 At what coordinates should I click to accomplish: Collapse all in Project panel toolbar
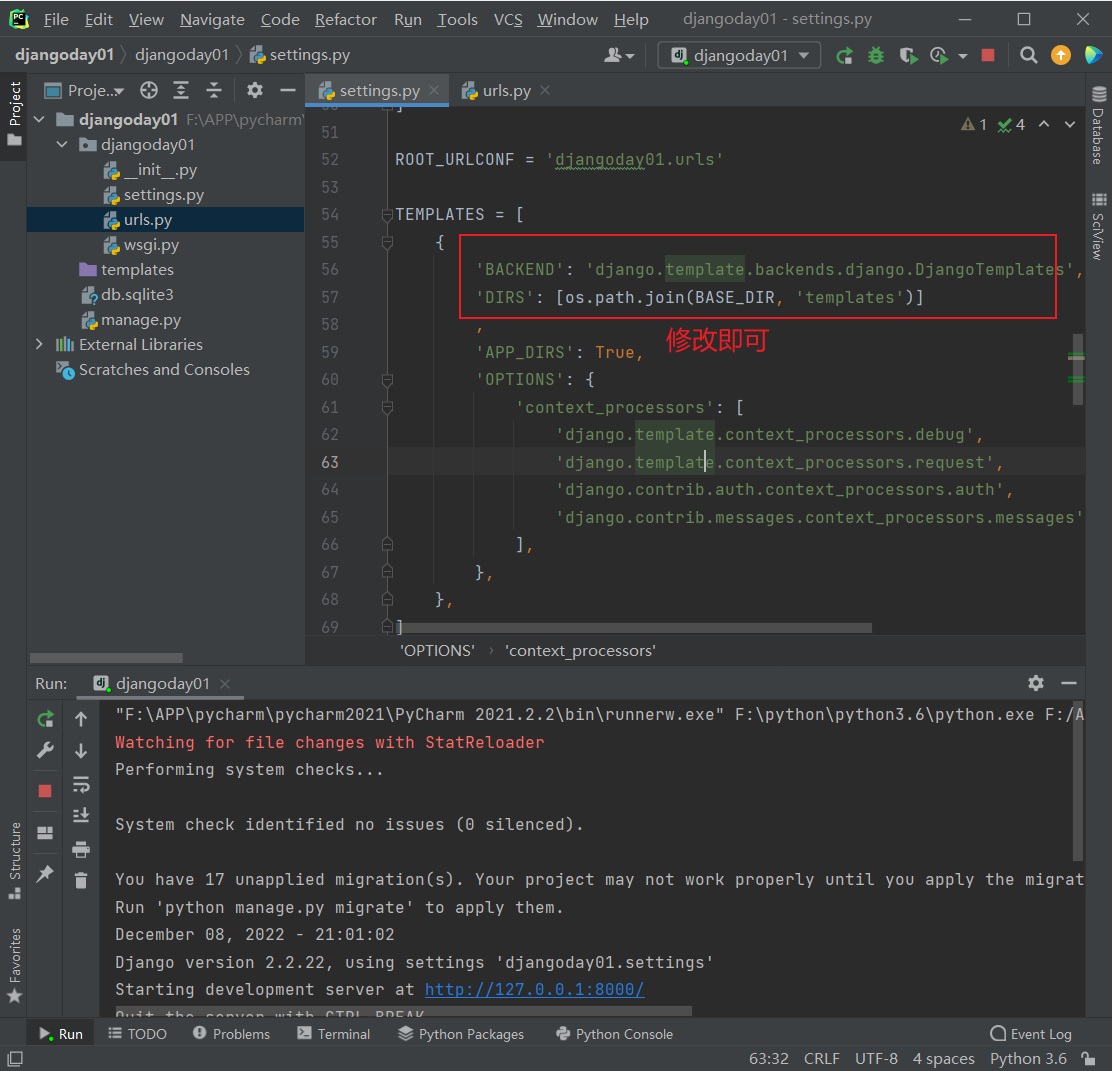(x=213, y=91)
